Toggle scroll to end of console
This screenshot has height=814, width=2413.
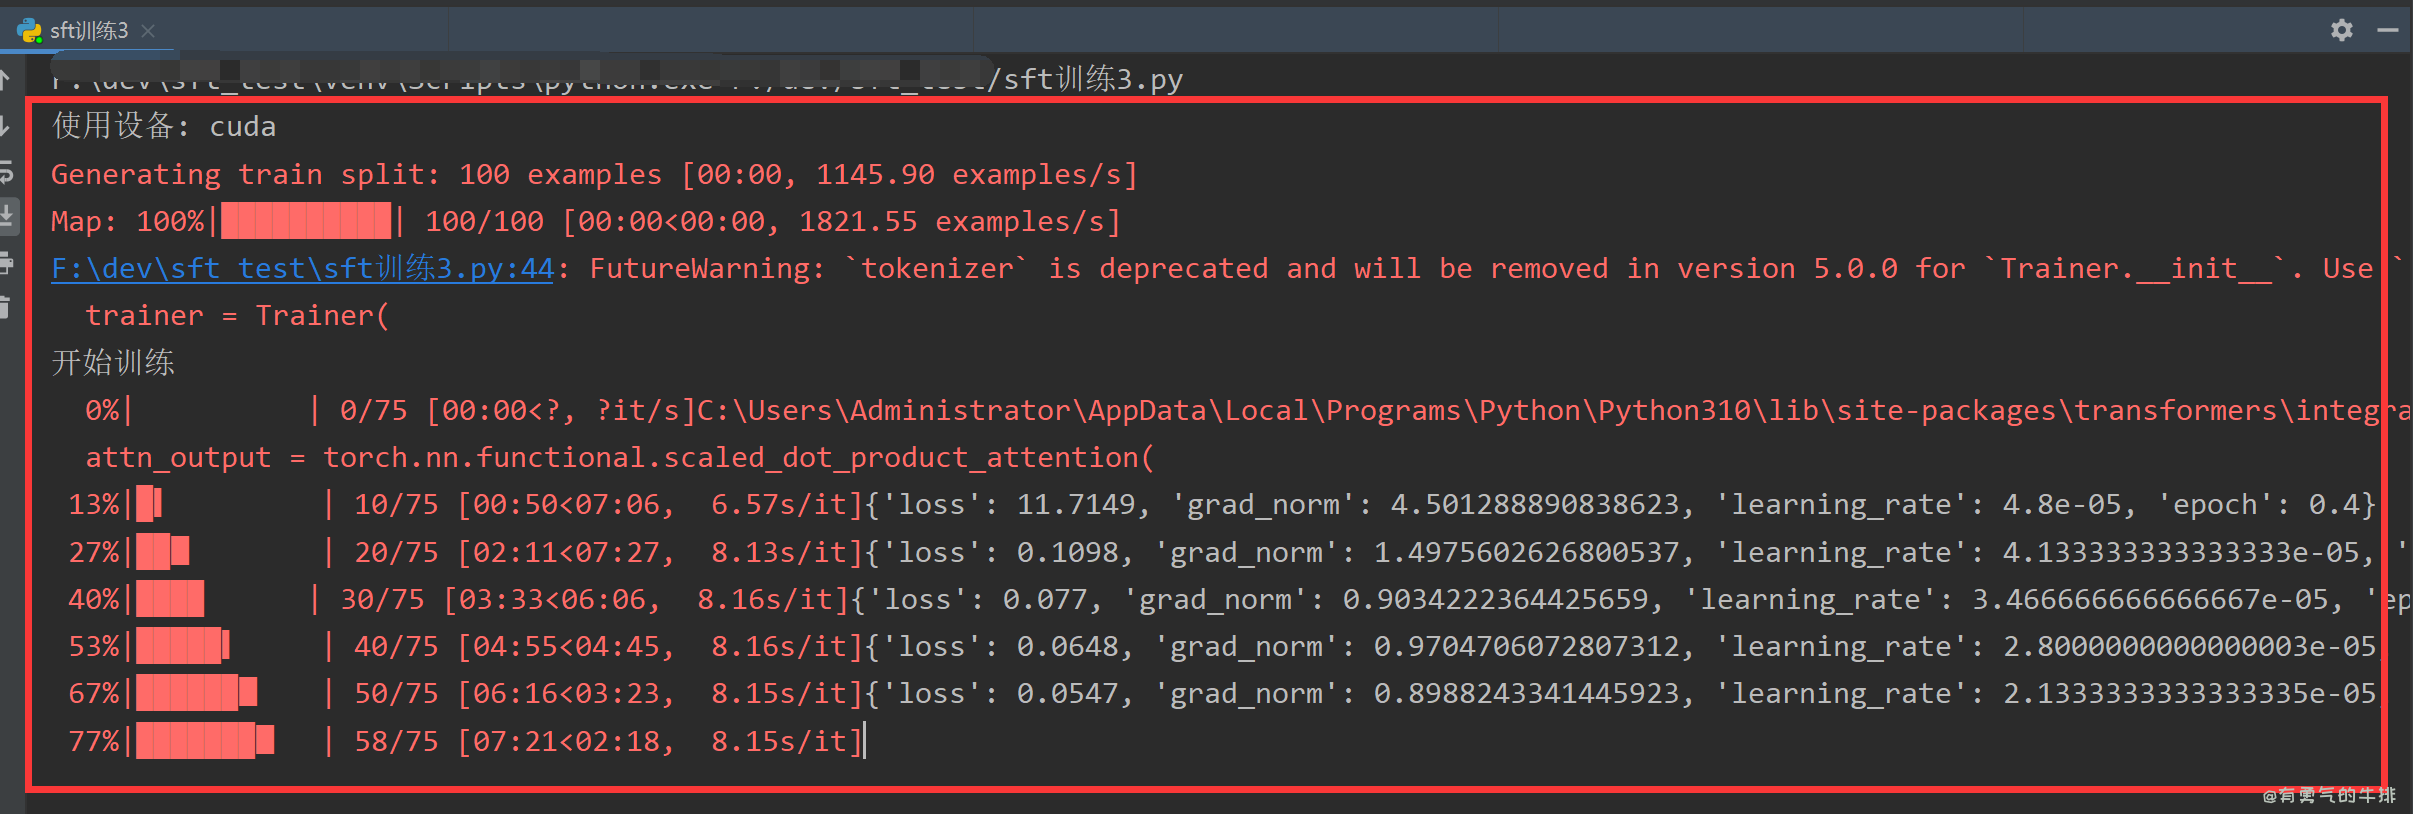click(6, 216)
